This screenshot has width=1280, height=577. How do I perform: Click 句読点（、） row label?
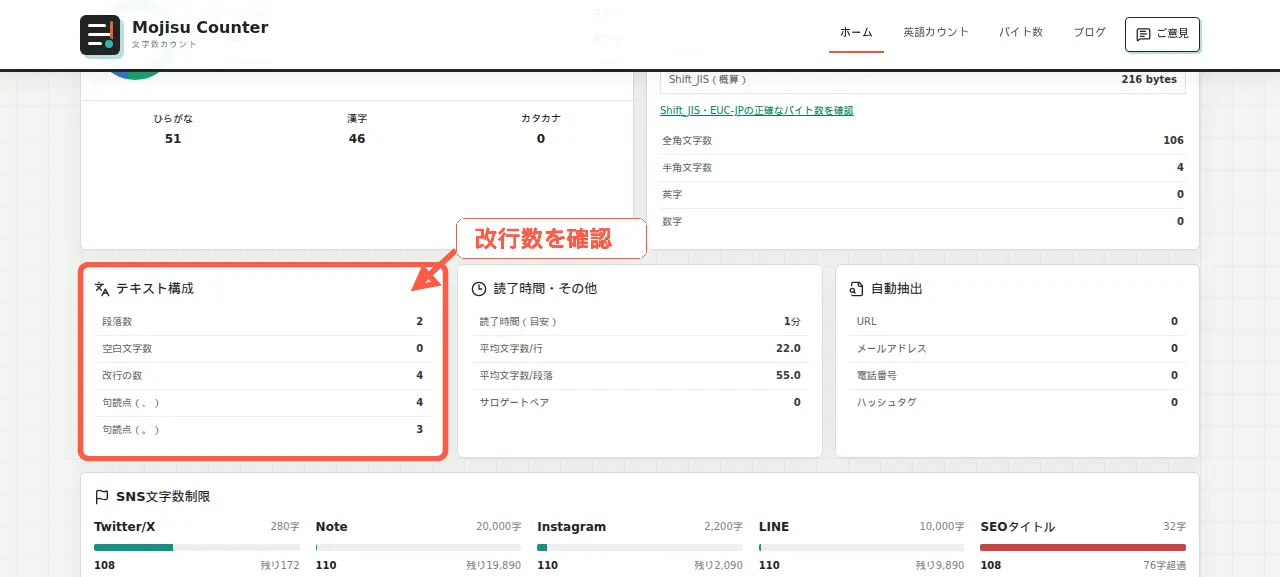tap(131, 402)
